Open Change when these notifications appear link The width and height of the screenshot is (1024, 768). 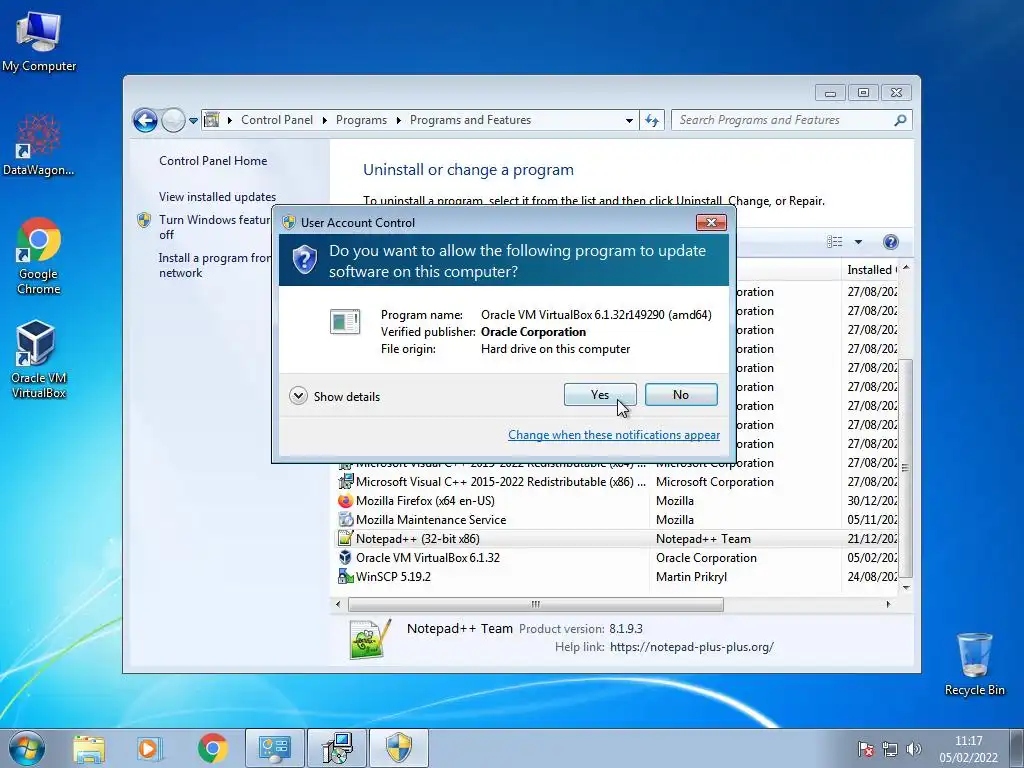[x=614, y=435]
